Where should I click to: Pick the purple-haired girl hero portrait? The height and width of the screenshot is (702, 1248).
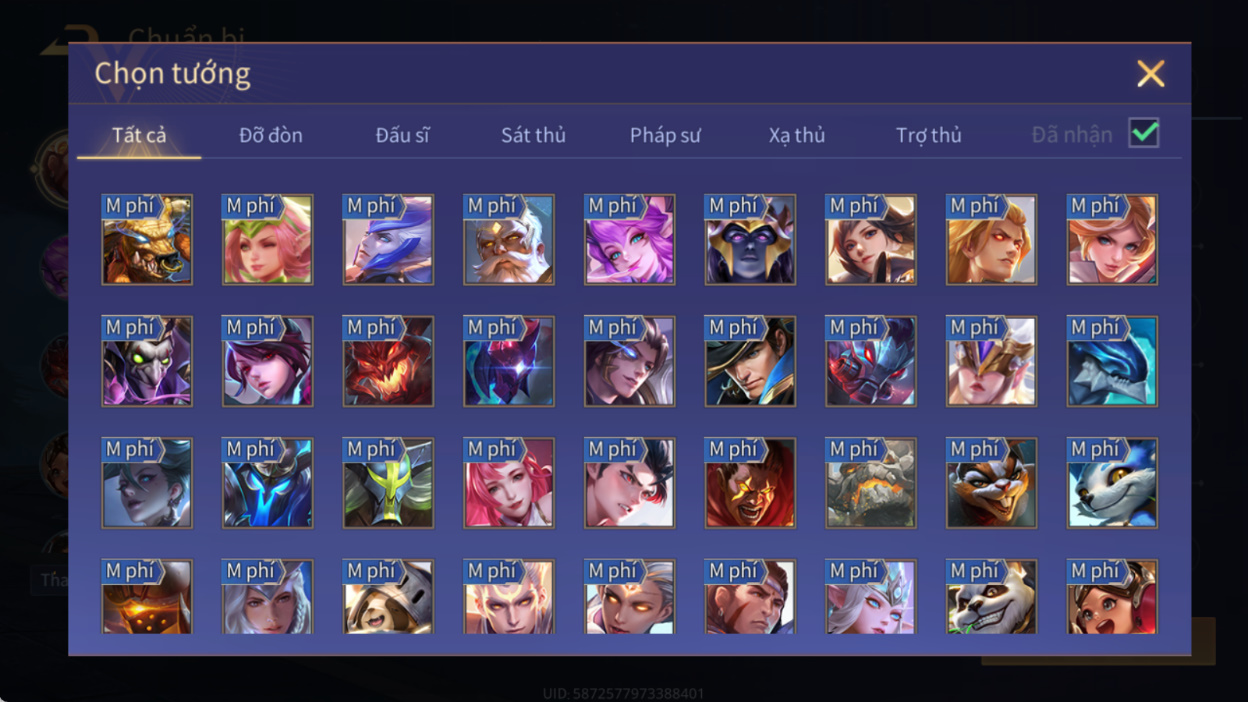point(629,240)
